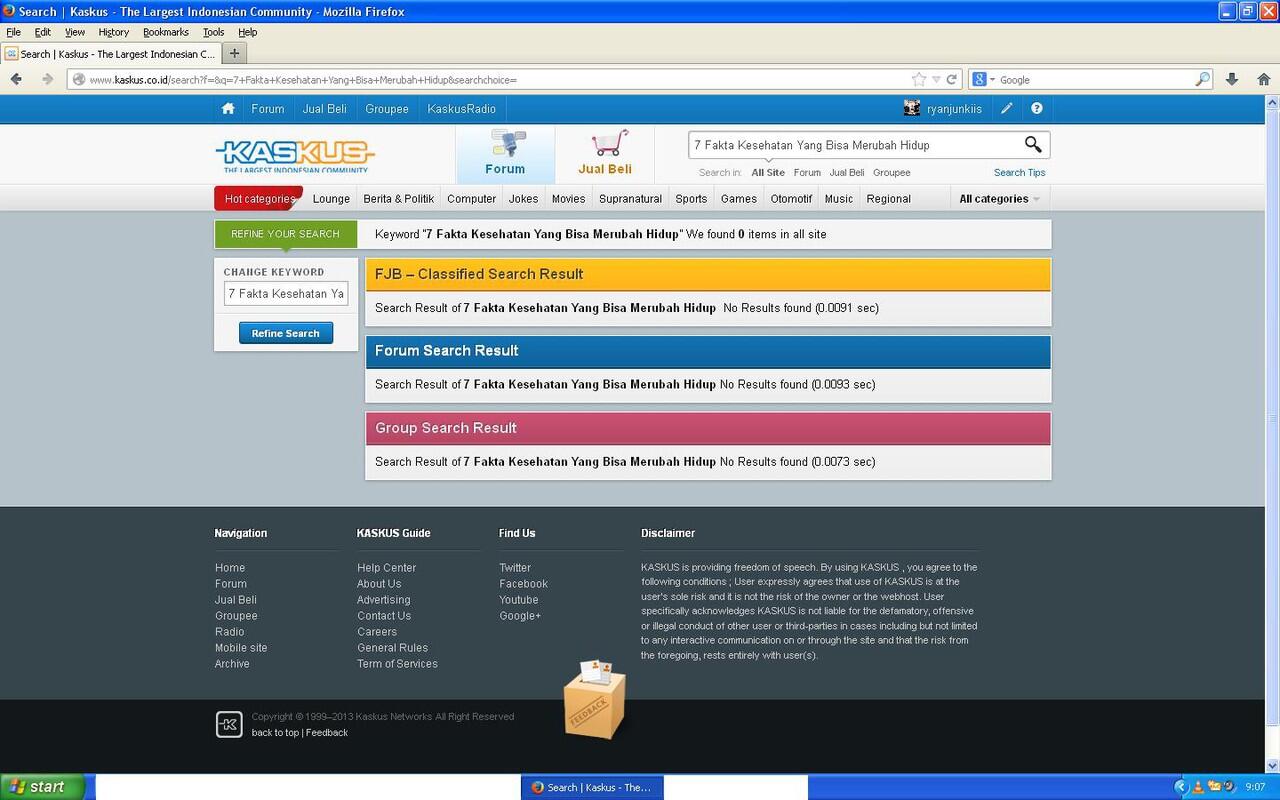Go to Firefox home page icon
The image size is (1280, 800).
[1264, 79]
